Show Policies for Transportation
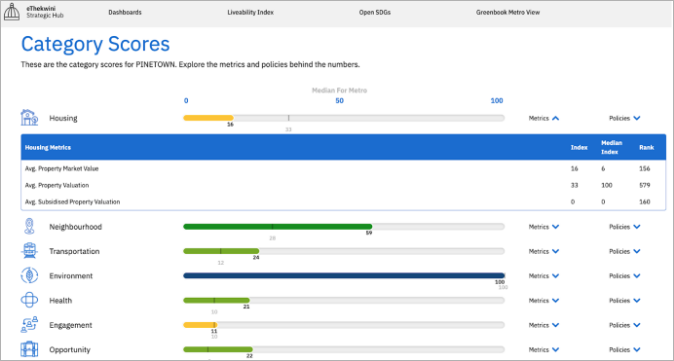 625,251
